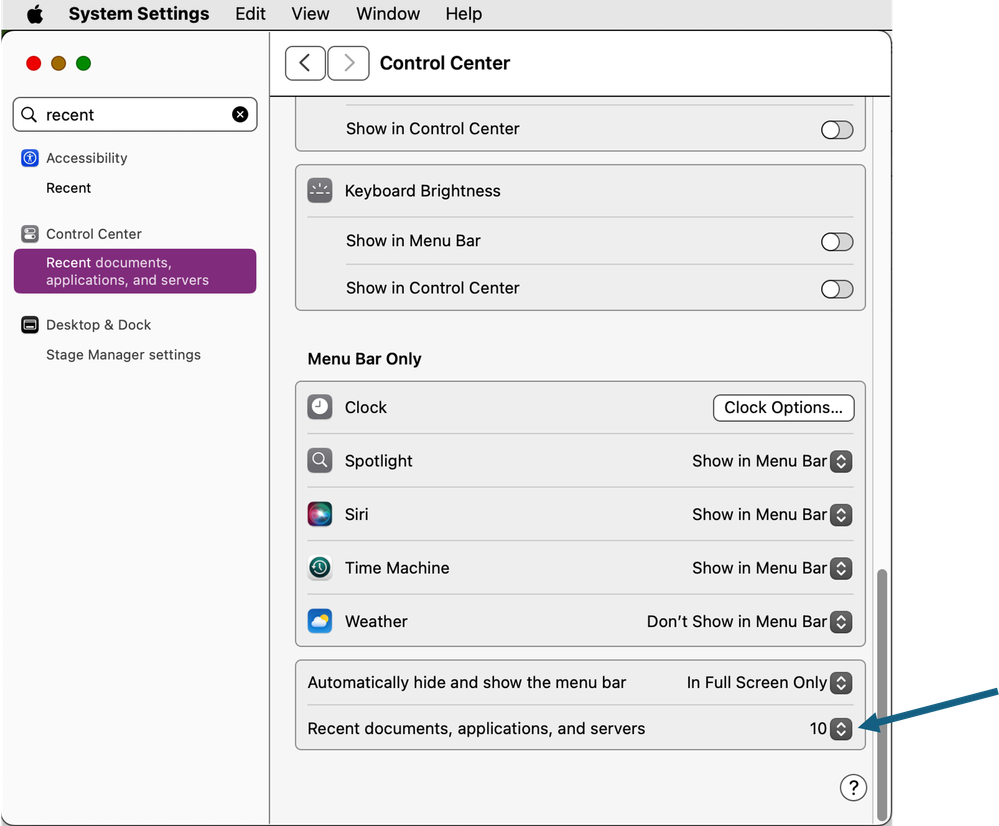Select Control Center in search results
Viewport: 999px width, 826px height.
coord(94,234)
